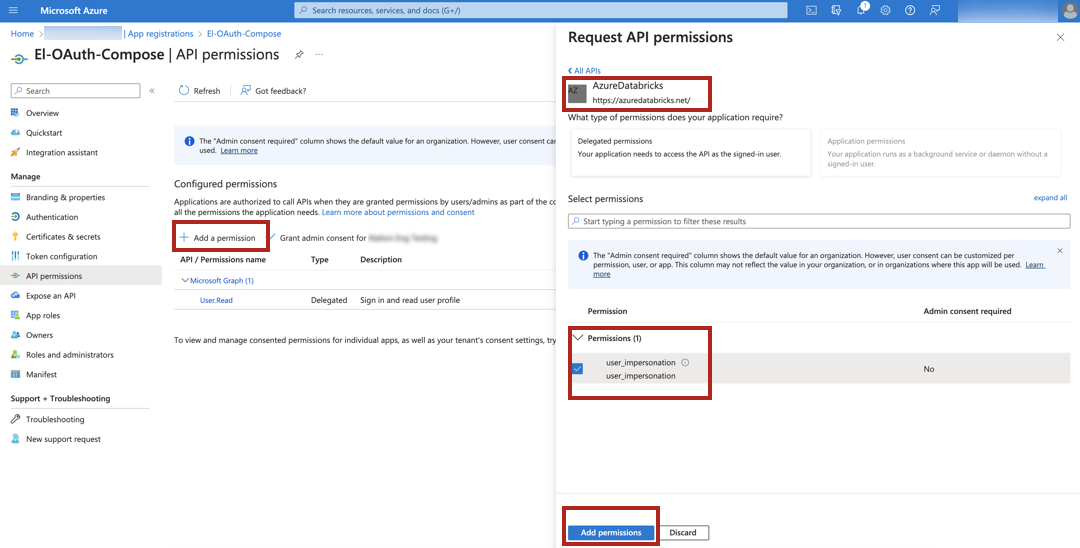The width and height of the screenshot is (1080, 548).
Task: Open User.Read permission link
Action: click(x=216, y=300)
